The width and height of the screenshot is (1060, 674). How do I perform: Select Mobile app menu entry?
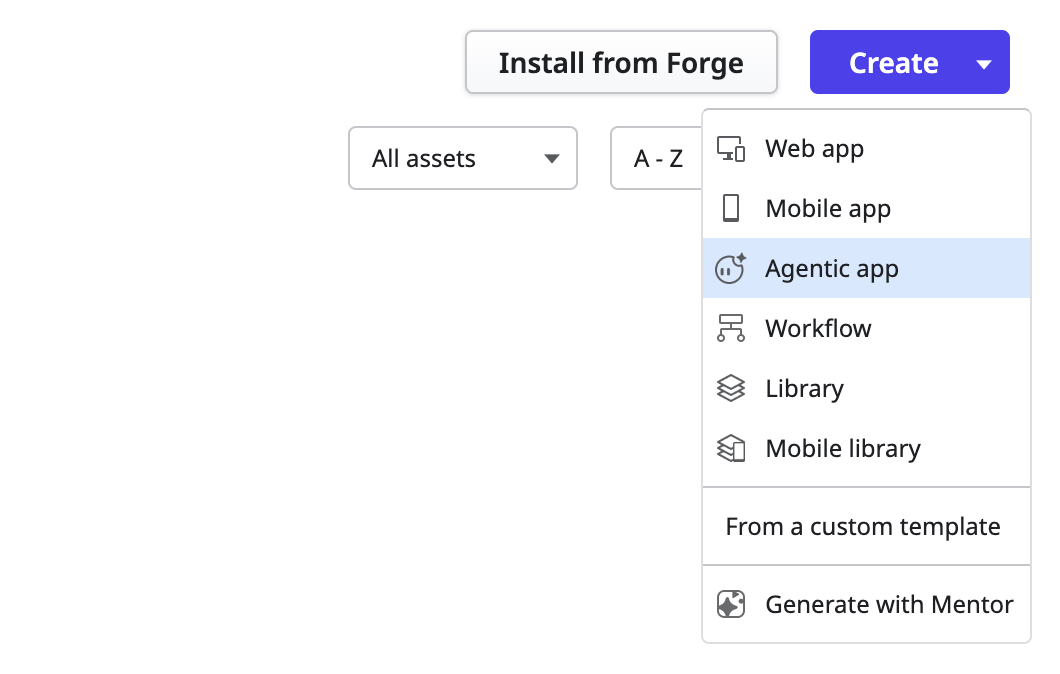click(867, 208)
